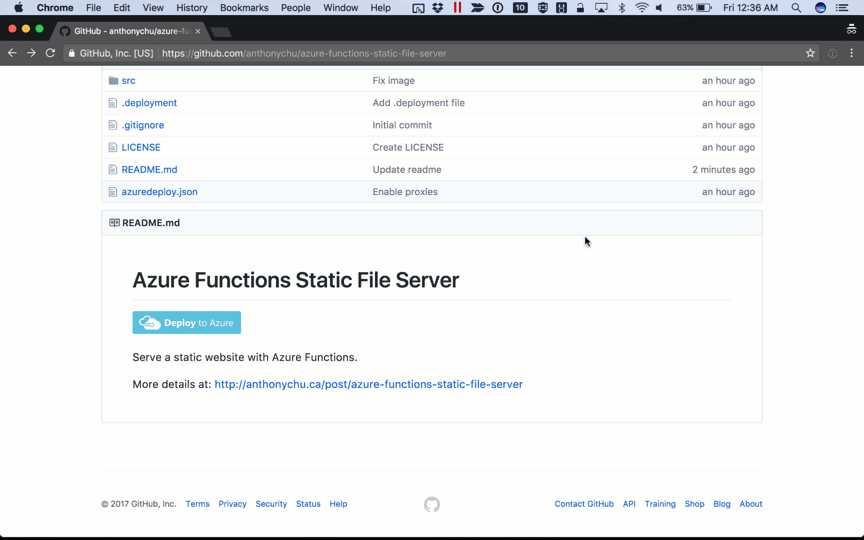Click the battery status icon

pyautogui.click(x=704, y=8)
